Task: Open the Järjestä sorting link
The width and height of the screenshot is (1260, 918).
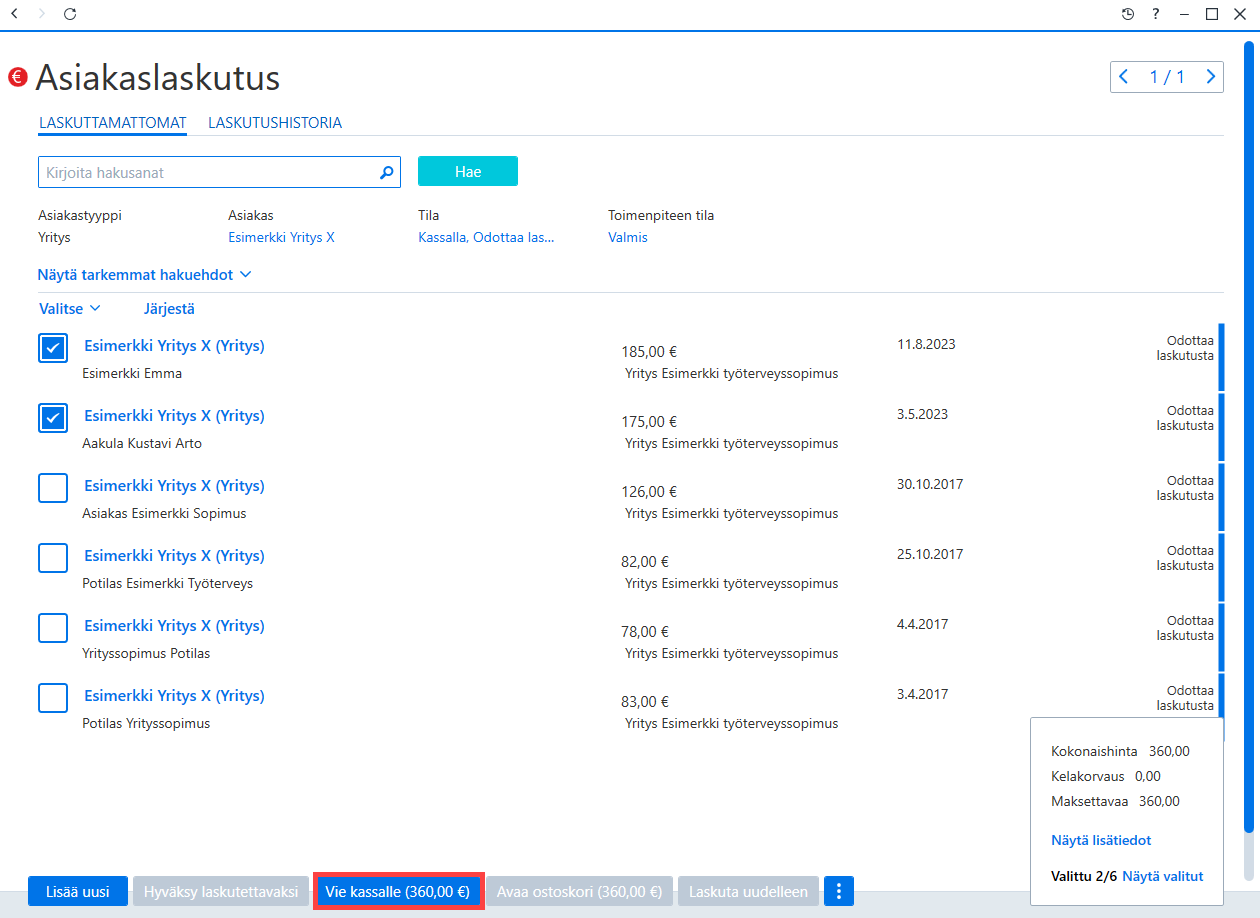Action: tap(169, 309)
